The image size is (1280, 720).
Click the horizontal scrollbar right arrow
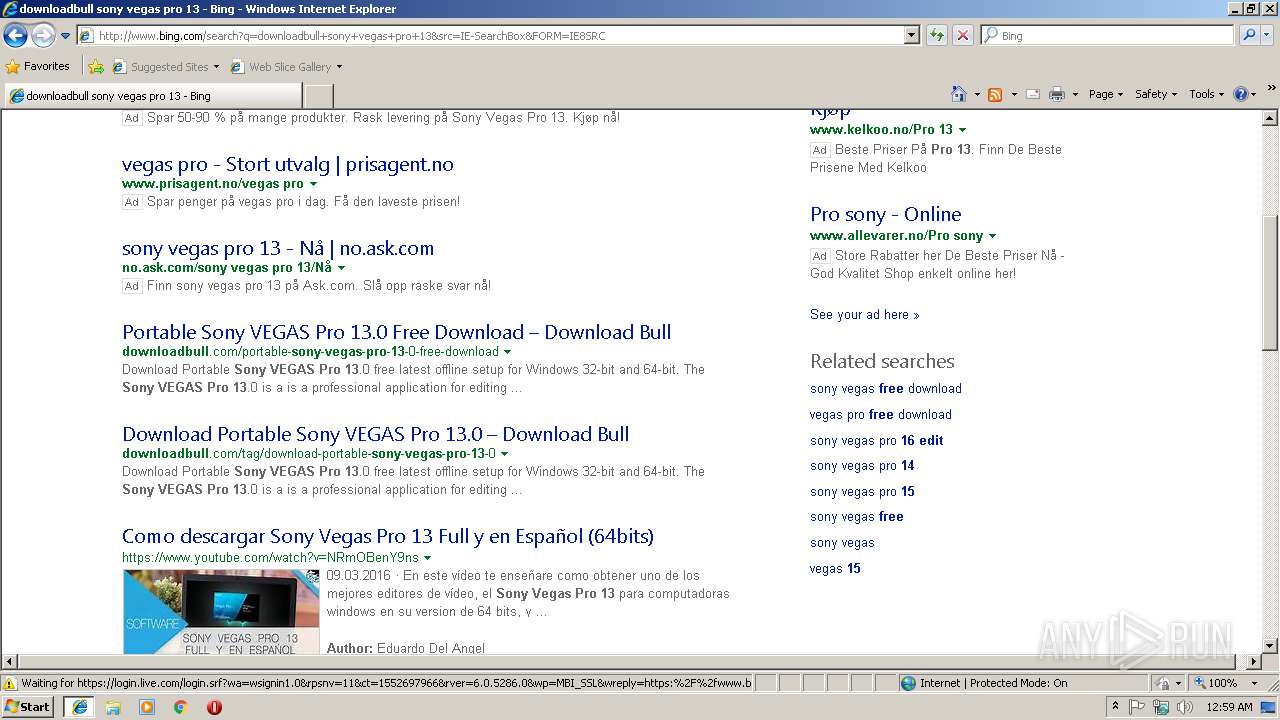pos(1255,662)
